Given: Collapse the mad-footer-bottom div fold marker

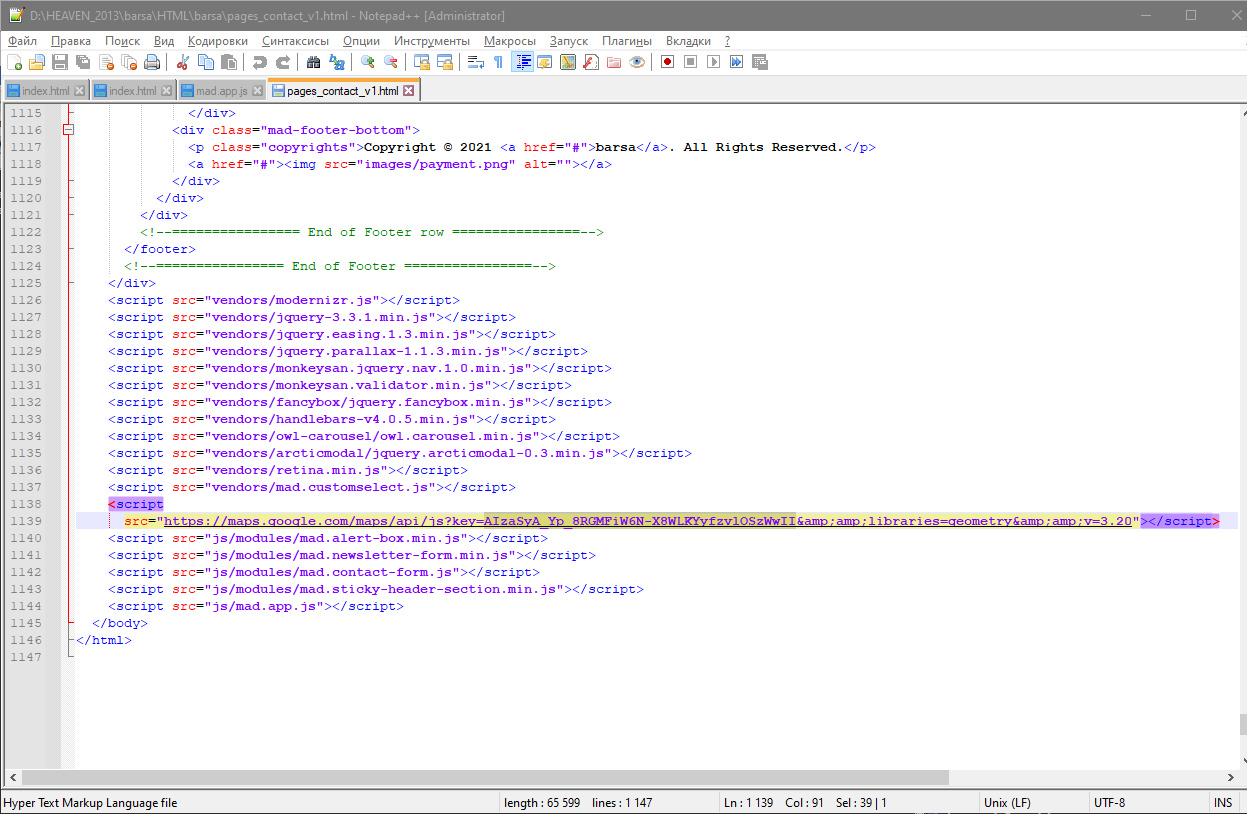Looking at the screenshot, I should tap(69, 130).
